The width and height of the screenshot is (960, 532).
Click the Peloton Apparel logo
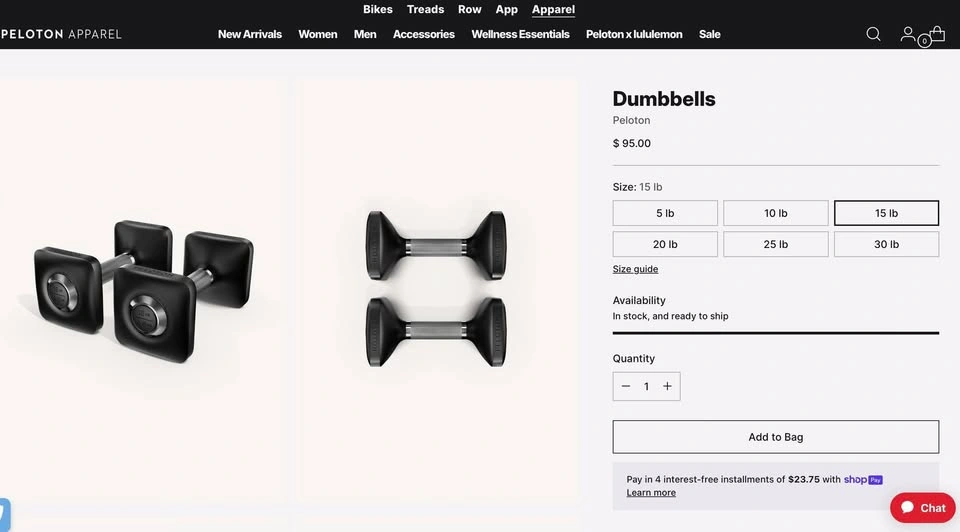61,34
